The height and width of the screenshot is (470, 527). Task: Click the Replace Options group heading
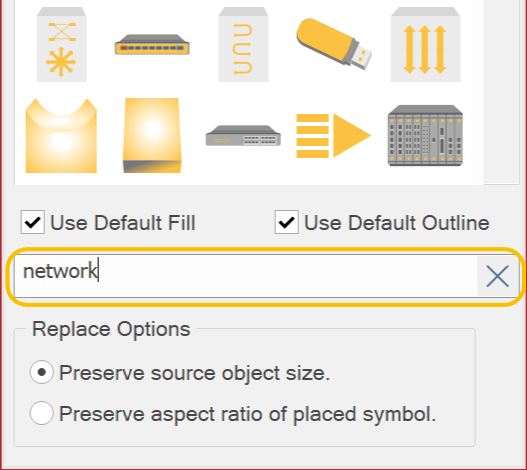coord(111,329)
